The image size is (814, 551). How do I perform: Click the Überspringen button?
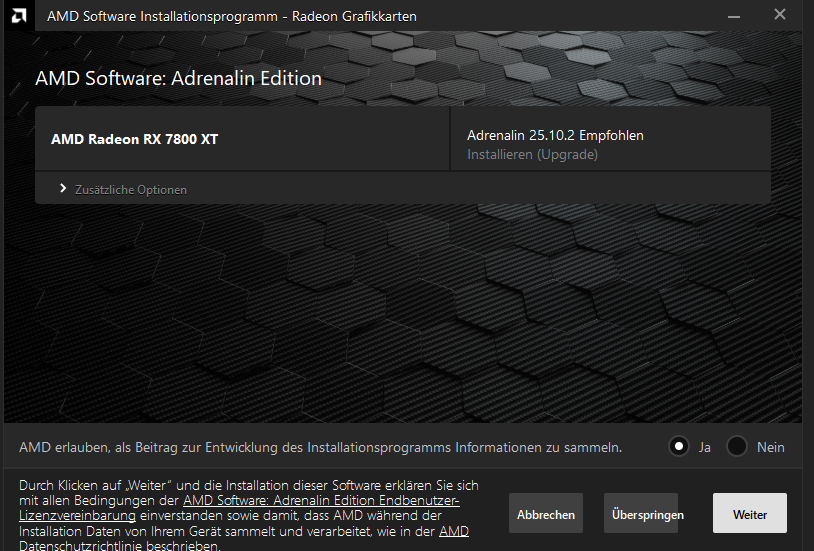coord(641,514)
